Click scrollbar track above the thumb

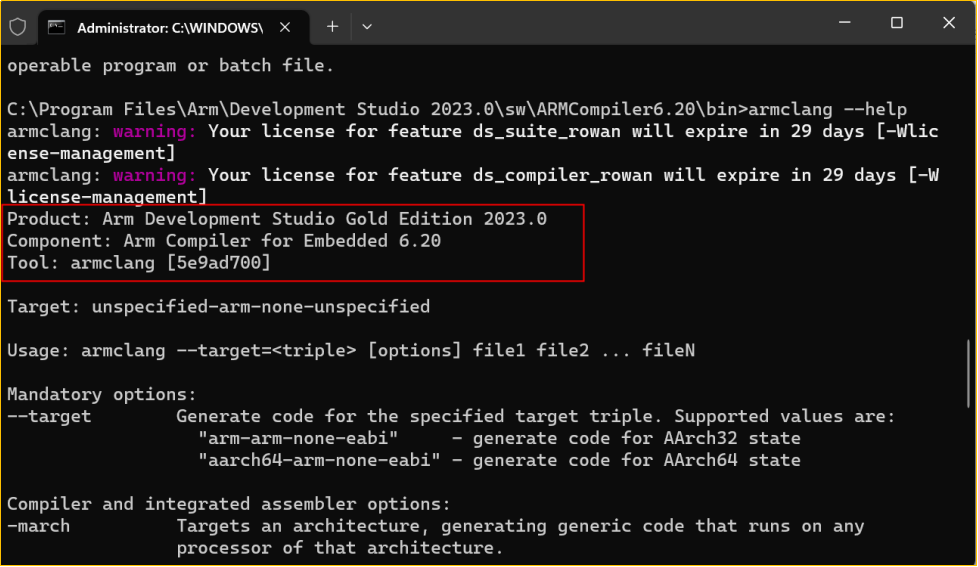[968, 200]
